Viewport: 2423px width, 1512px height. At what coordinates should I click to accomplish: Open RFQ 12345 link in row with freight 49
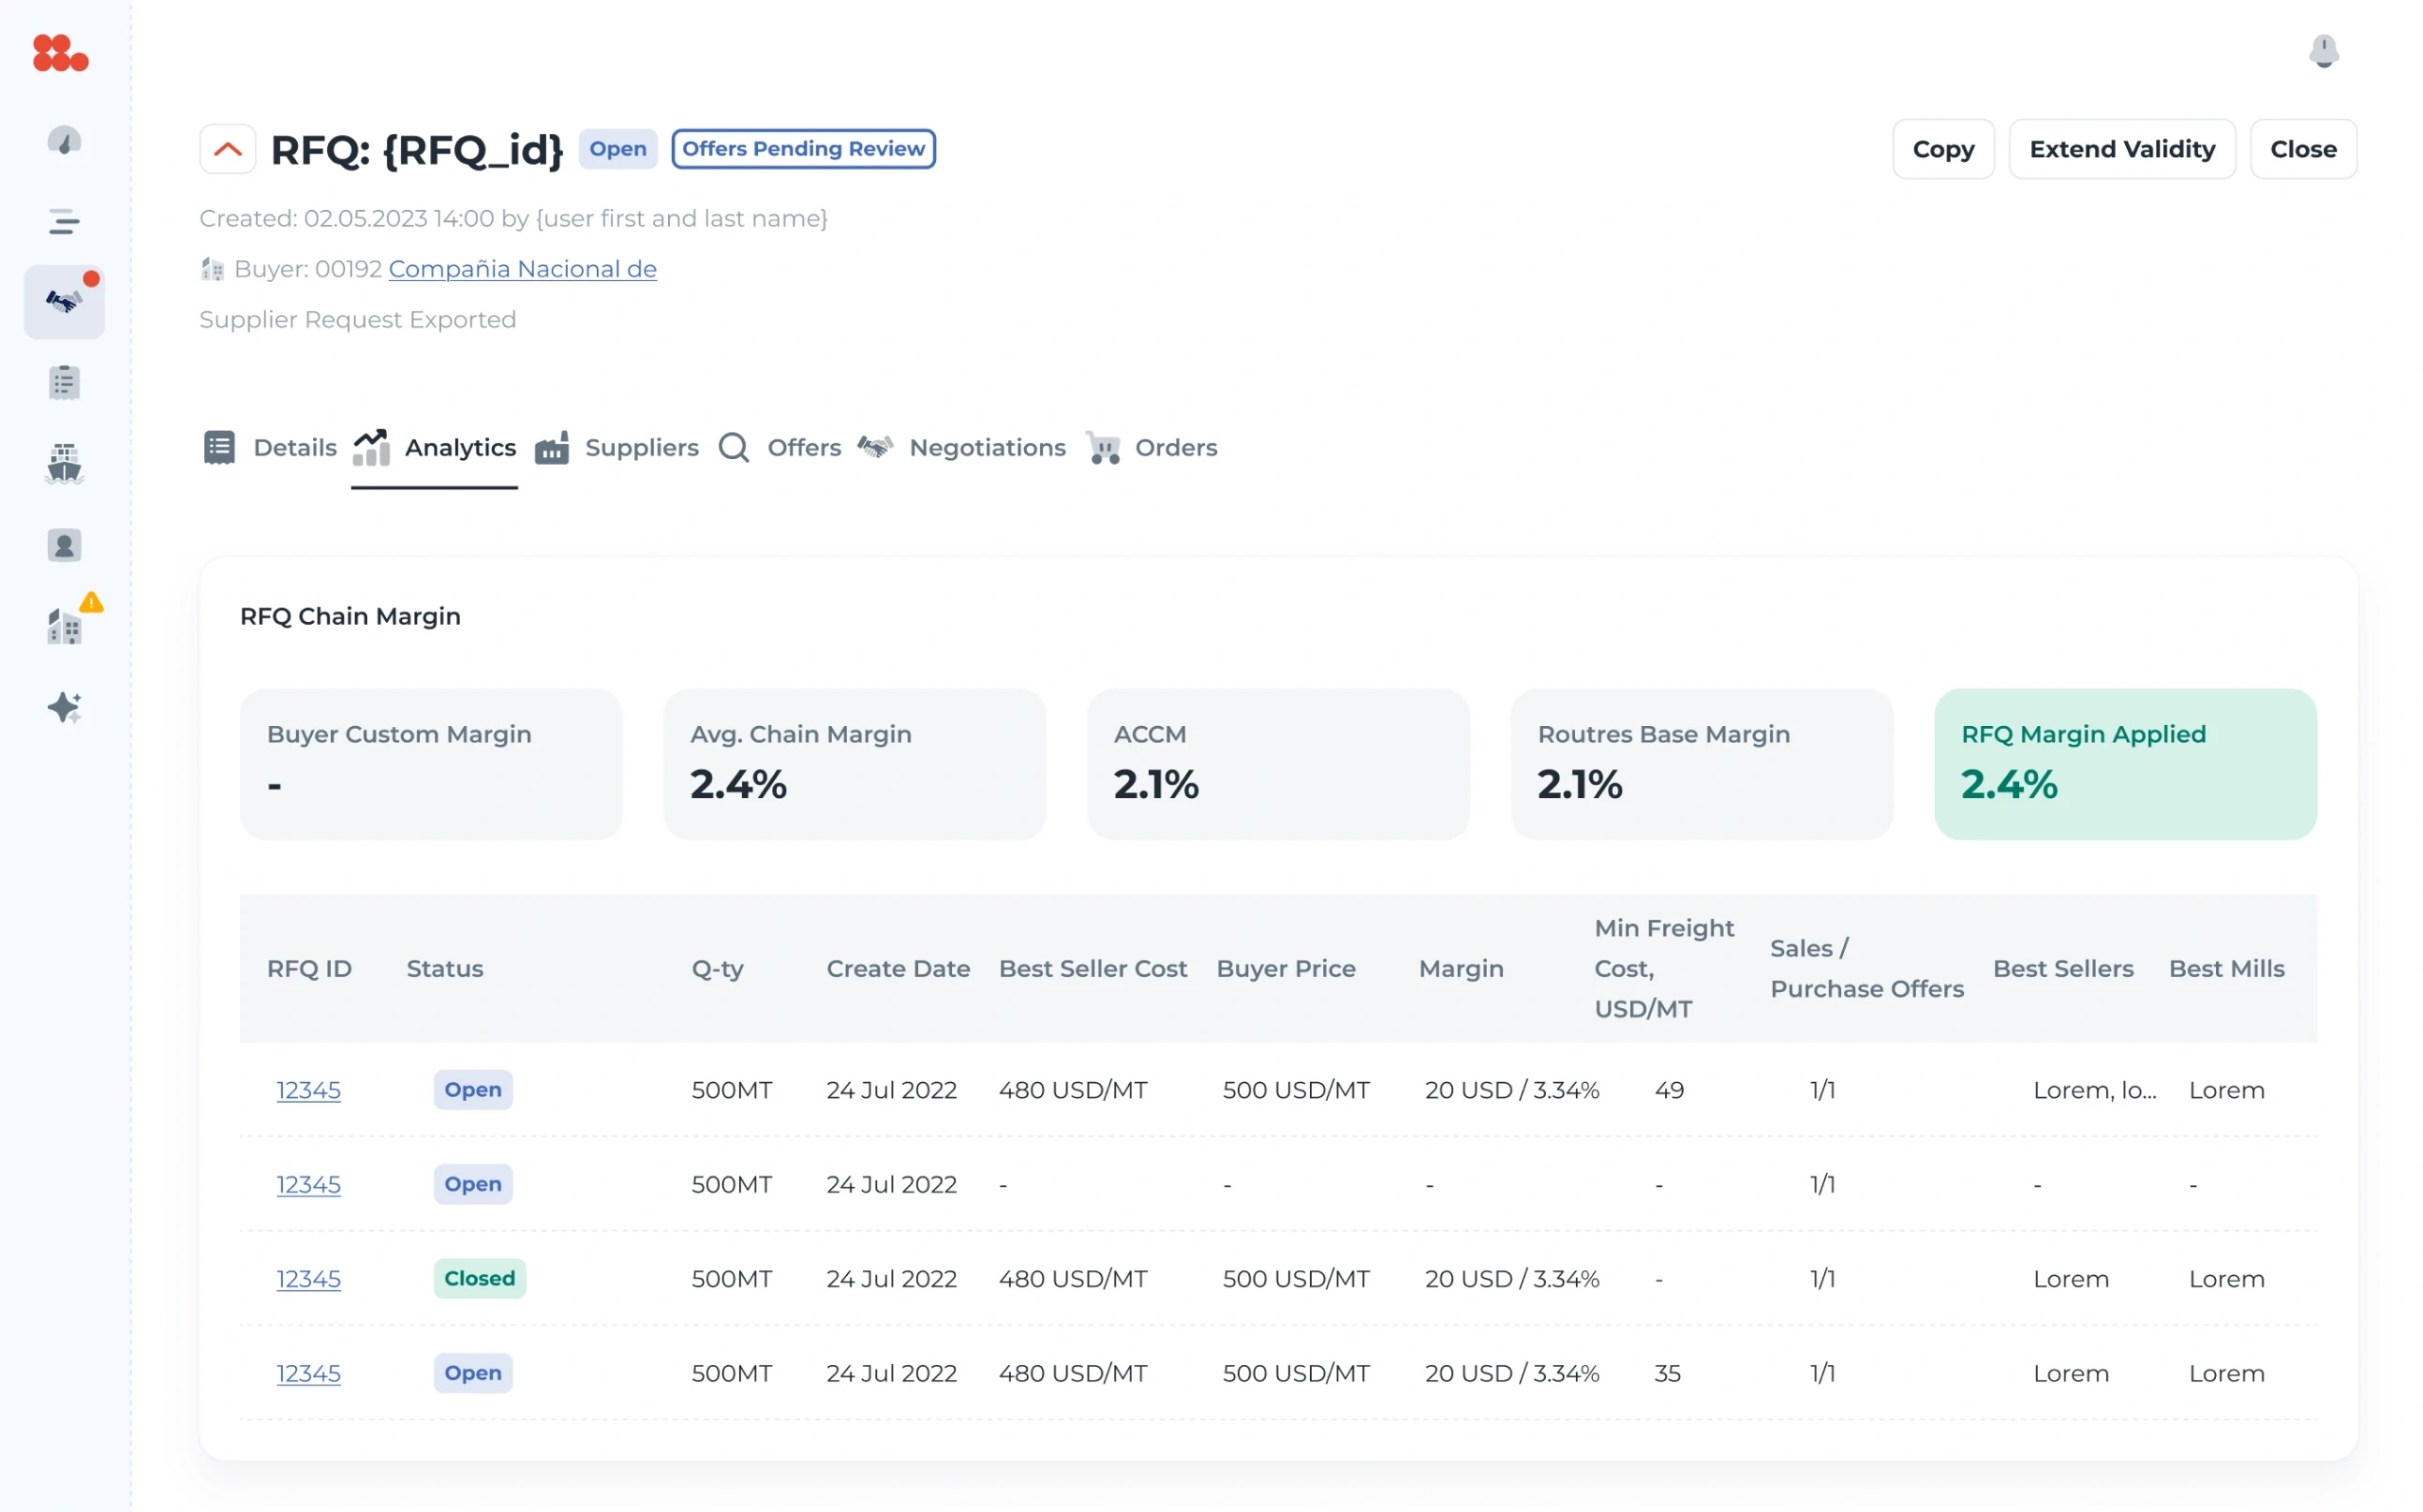click(308, 1090)
